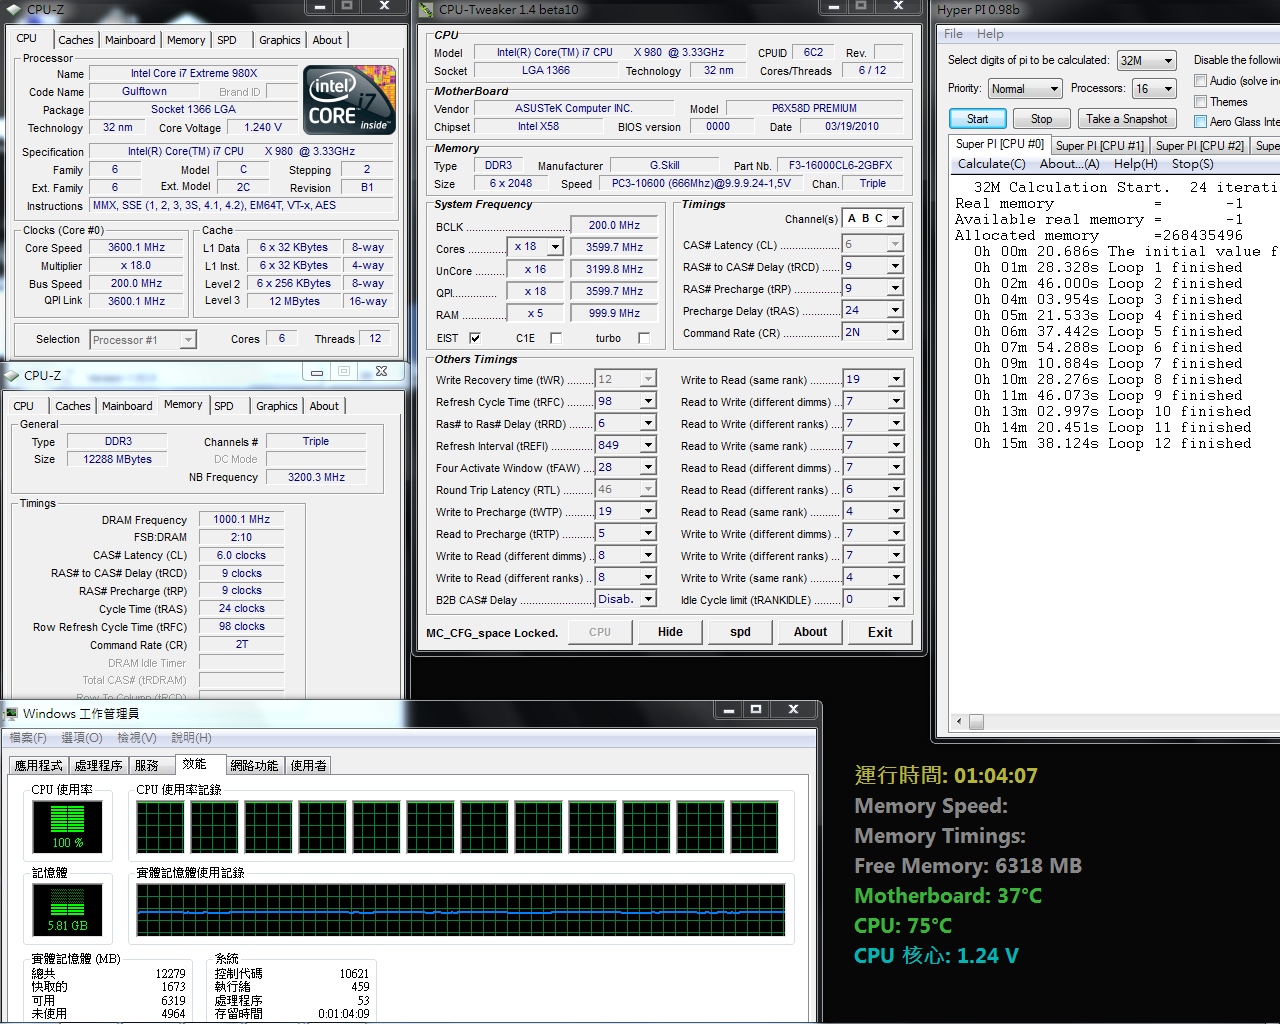The image size is (1280, 1024).
Task: Click the 'Motherboard: 37°C' desktop text
Action: pyautogui.click(x=948, y=896)
